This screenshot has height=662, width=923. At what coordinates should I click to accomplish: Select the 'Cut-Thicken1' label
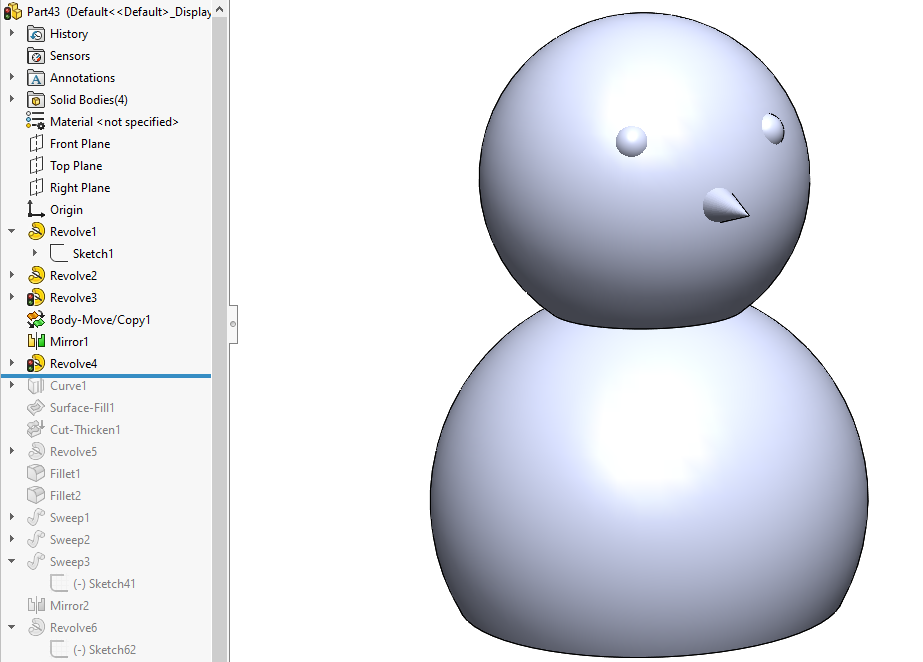tap(85, 430)
